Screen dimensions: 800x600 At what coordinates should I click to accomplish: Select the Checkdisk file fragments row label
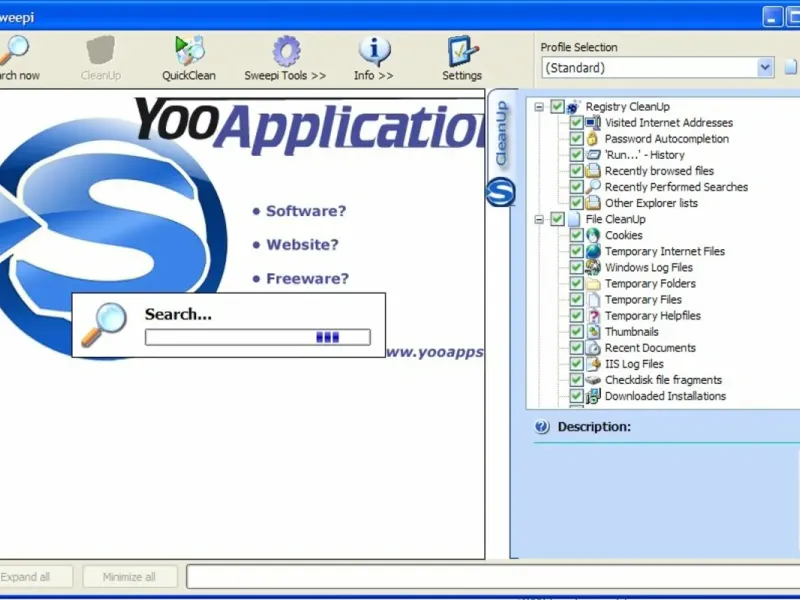tap(663, 380)
